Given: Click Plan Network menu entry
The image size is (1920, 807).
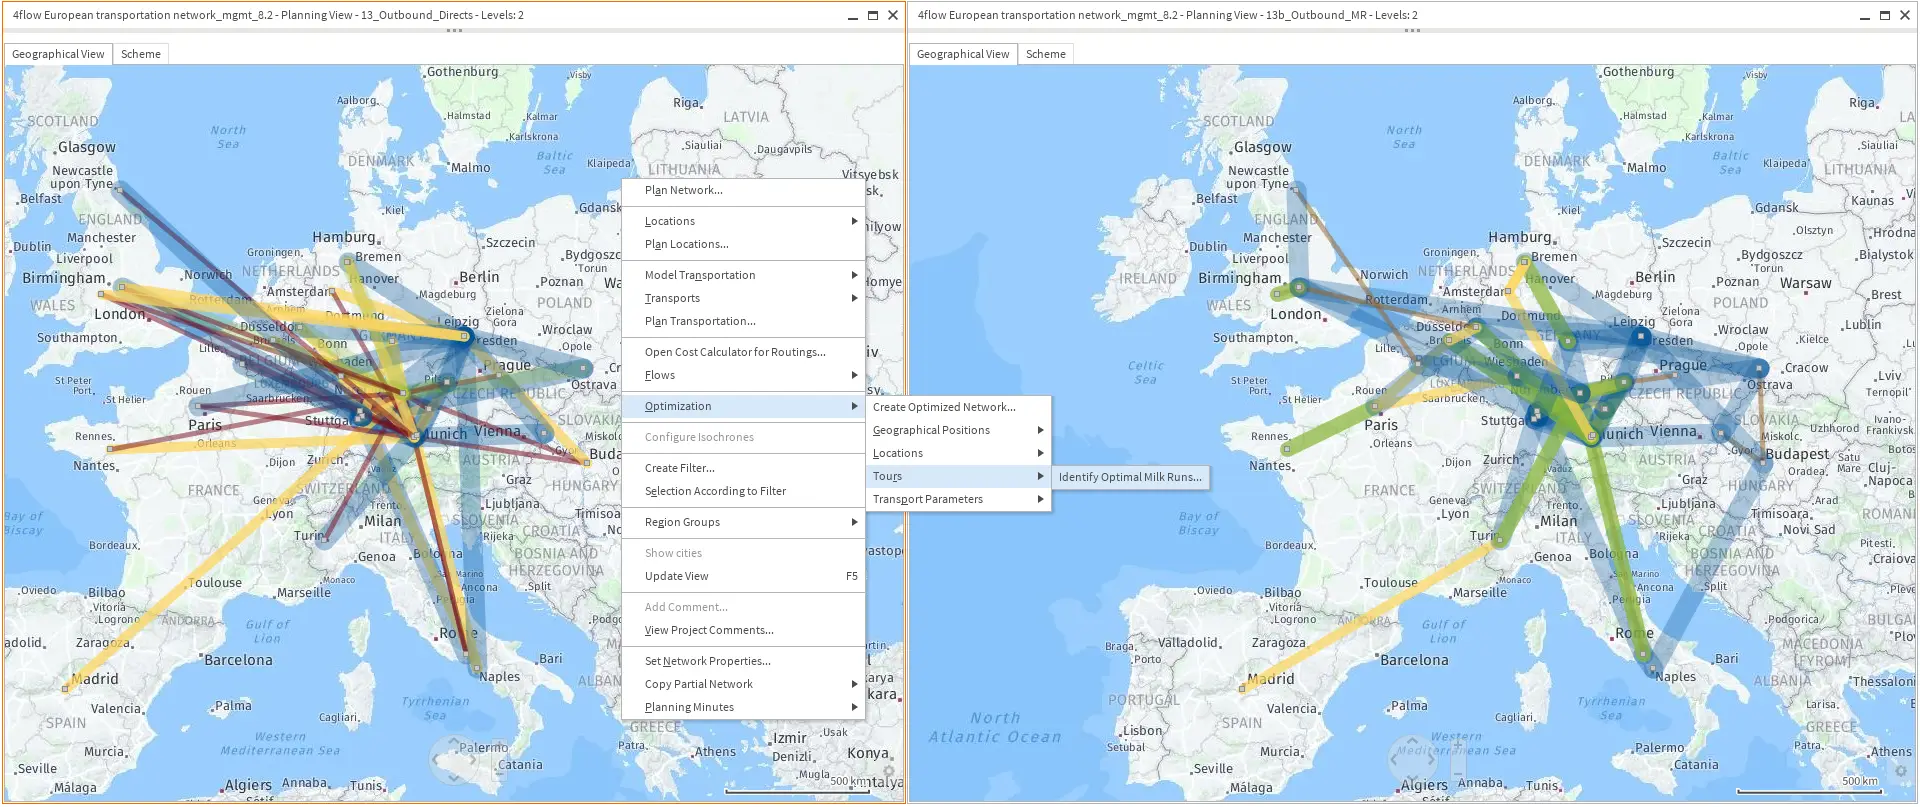Looking at the screenshot, I should point(683,190).
